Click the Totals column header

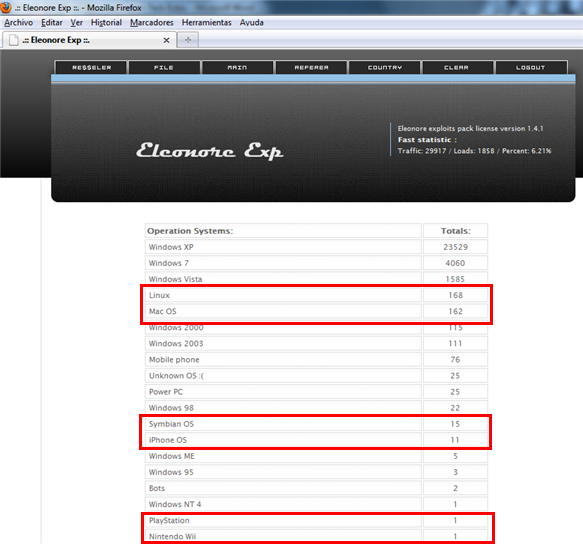click(x=455, y=231)
